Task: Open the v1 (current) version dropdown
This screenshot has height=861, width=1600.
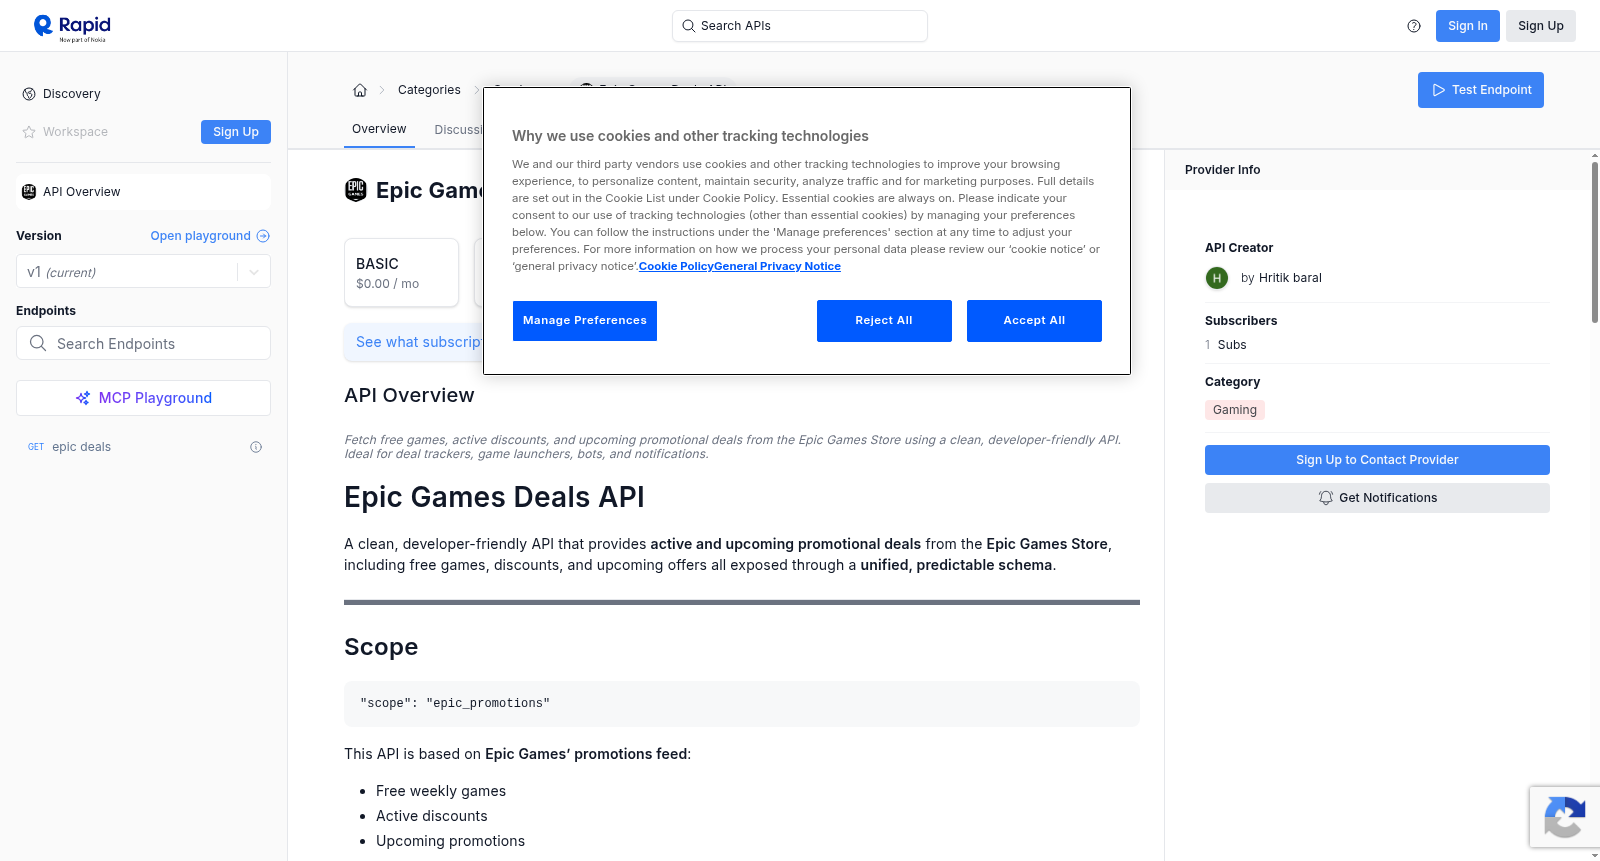Action: [x=143, y=272]
